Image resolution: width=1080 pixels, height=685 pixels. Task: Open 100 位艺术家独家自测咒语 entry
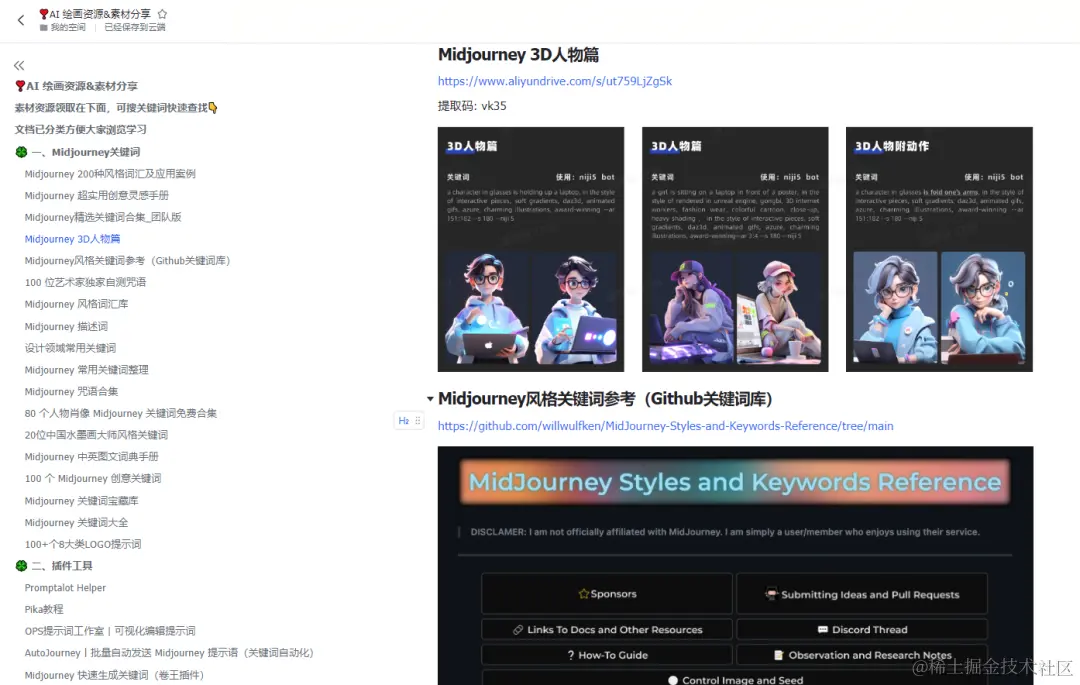click(x=85, y=282)
